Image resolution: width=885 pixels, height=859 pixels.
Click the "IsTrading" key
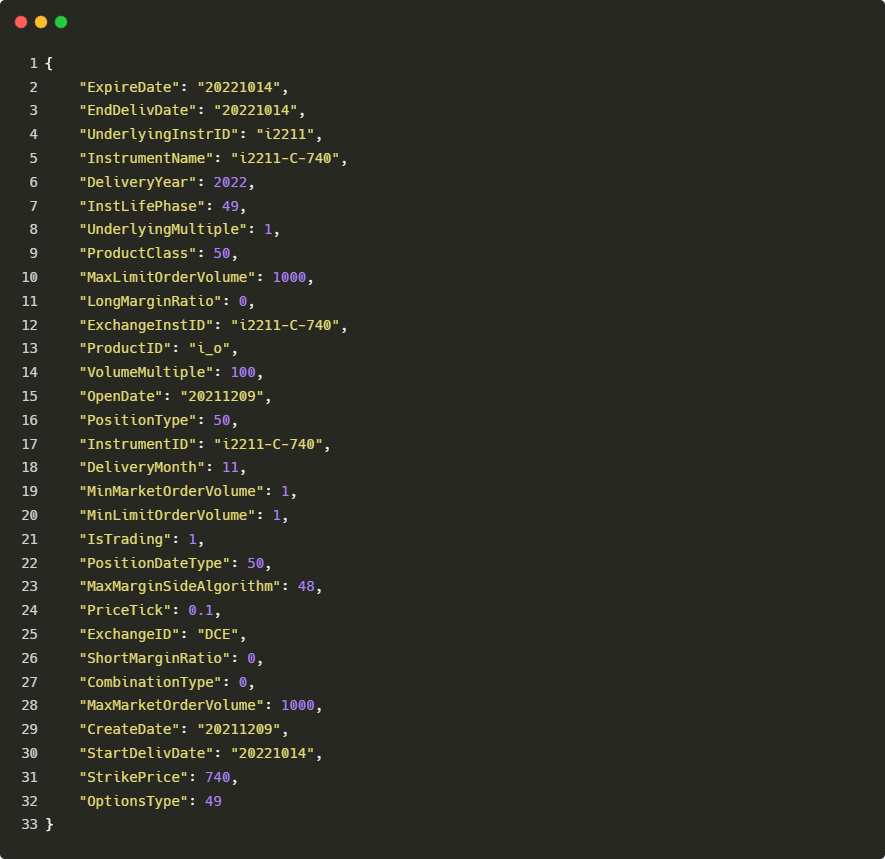tap(125, 539)
